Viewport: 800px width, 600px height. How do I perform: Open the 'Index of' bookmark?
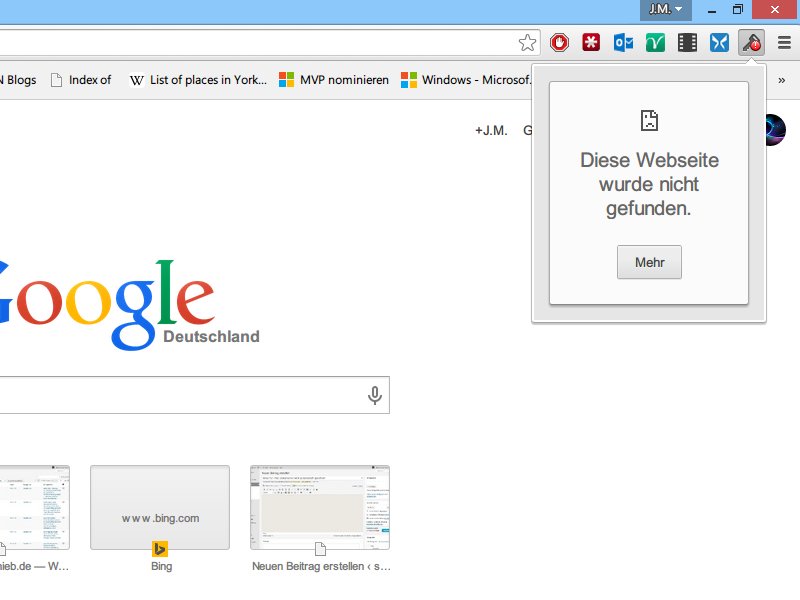81,80
